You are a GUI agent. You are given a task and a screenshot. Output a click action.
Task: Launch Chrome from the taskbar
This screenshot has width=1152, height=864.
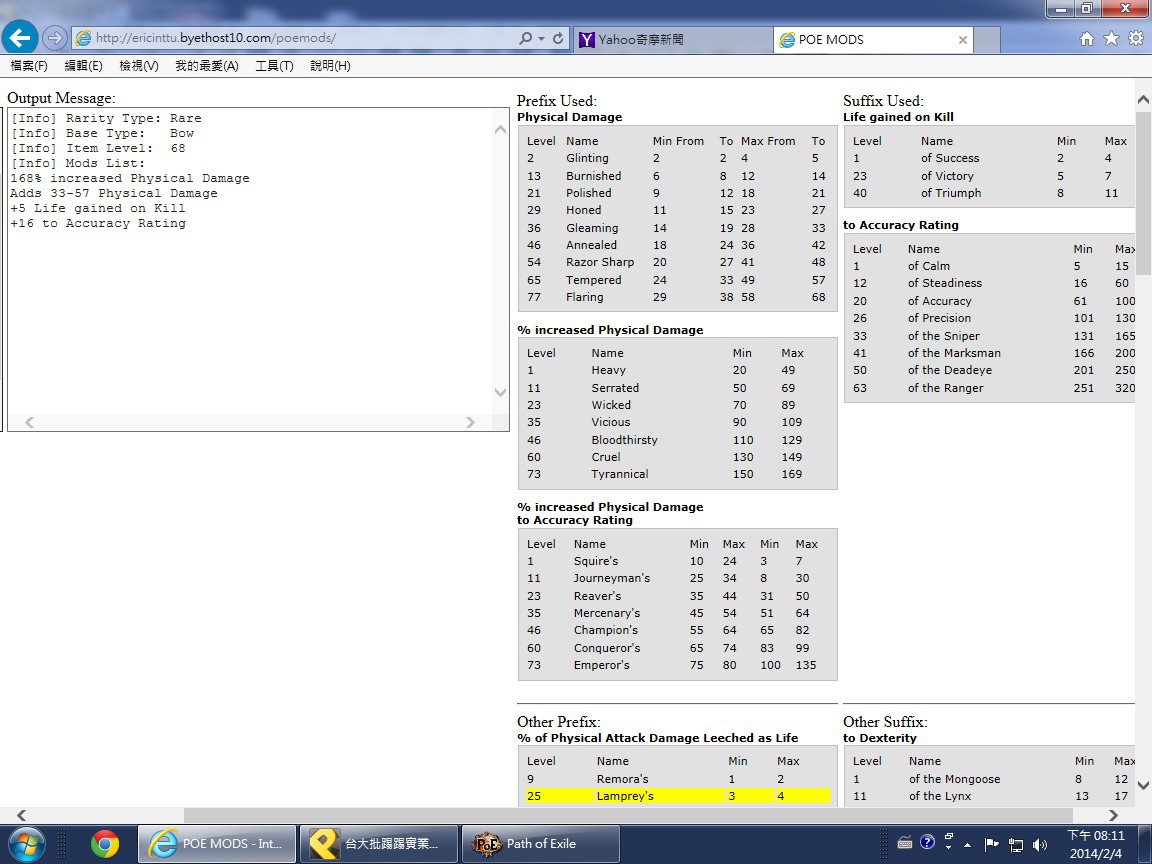(105, 844)
